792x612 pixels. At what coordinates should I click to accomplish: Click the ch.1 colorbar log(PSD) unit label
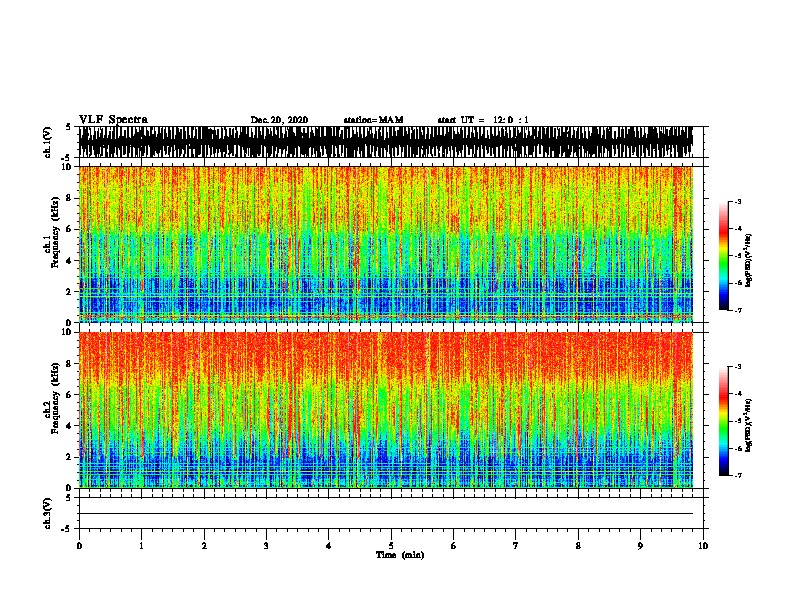click(x=749, y=260)
